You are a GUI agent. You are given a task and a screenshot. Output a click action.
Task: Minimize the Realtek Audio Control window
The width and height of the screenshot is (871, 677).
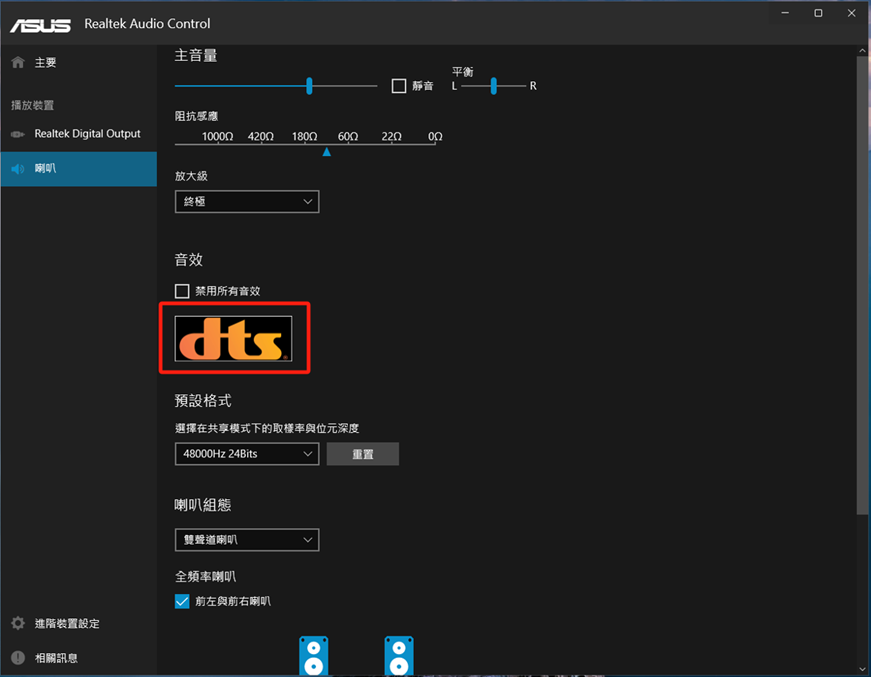(x=785, y=13)
